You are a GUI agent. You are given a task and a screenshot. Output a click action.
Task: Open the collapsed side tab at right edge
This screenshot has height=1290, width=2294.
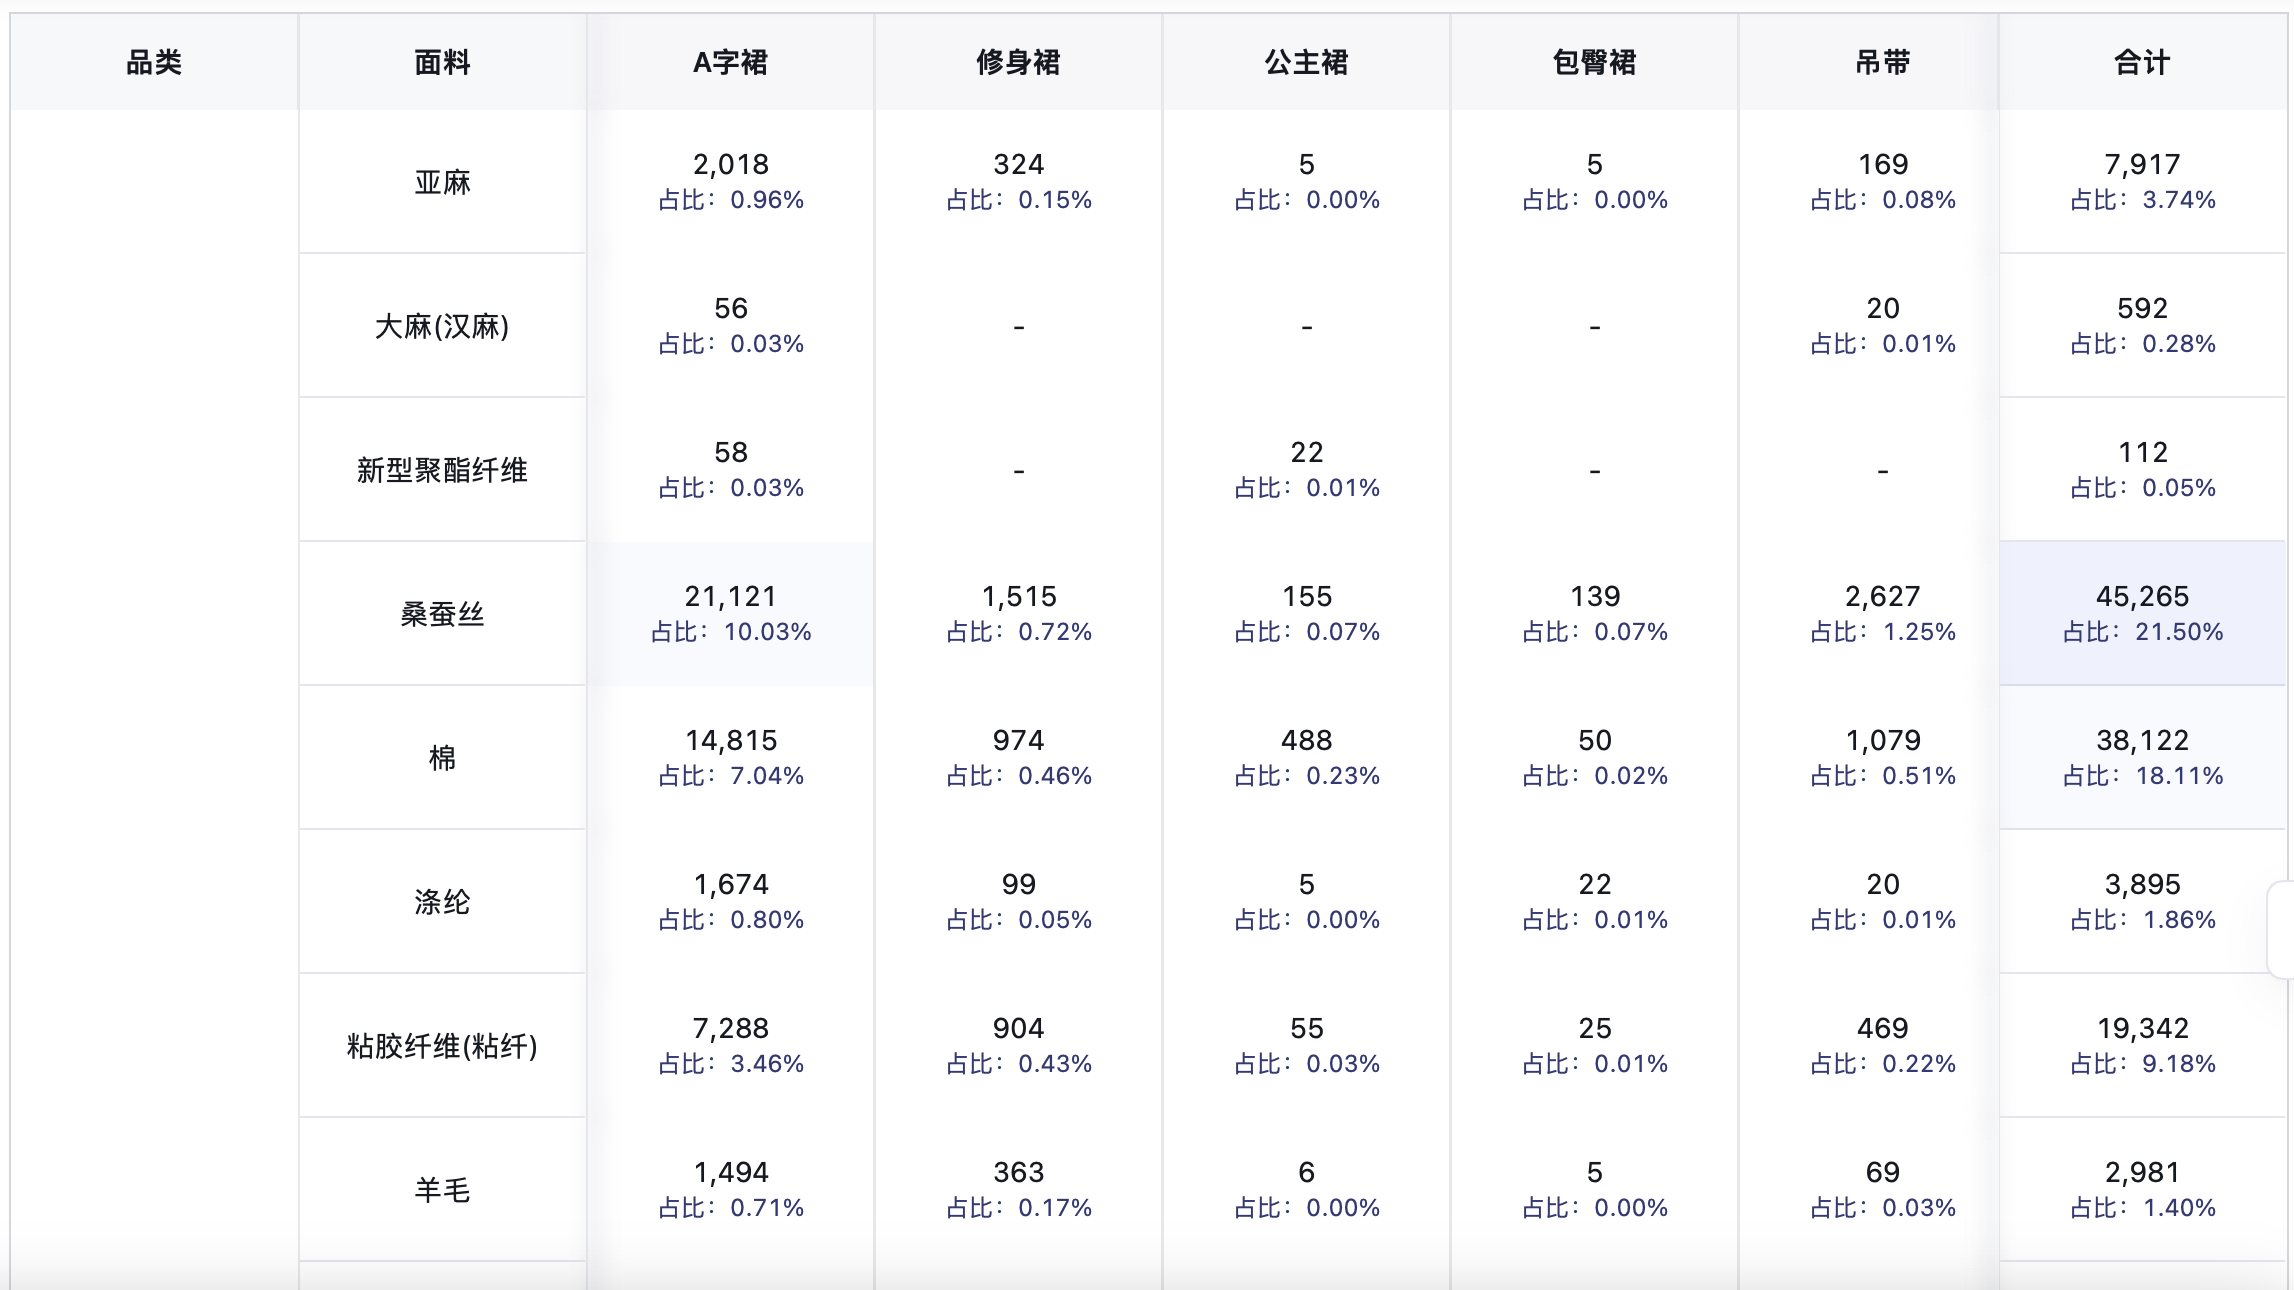point(2280,929)
